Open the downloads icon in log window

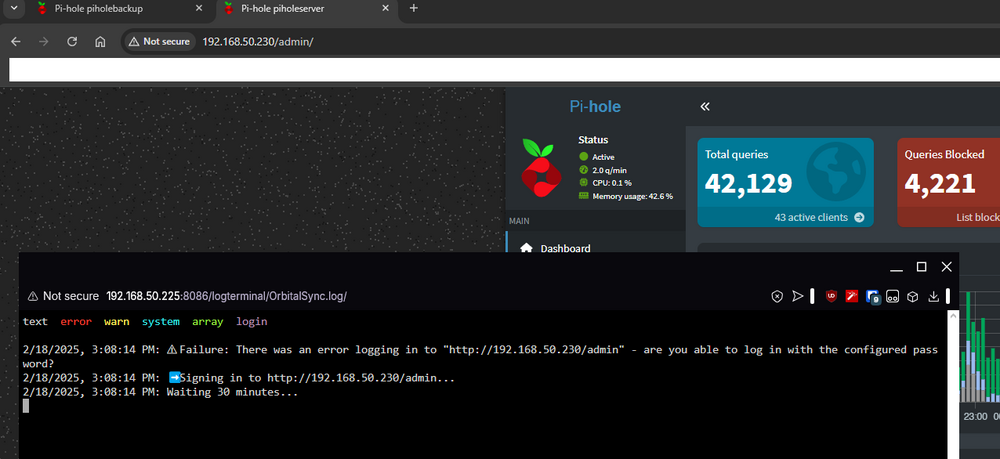pos(933,296)
